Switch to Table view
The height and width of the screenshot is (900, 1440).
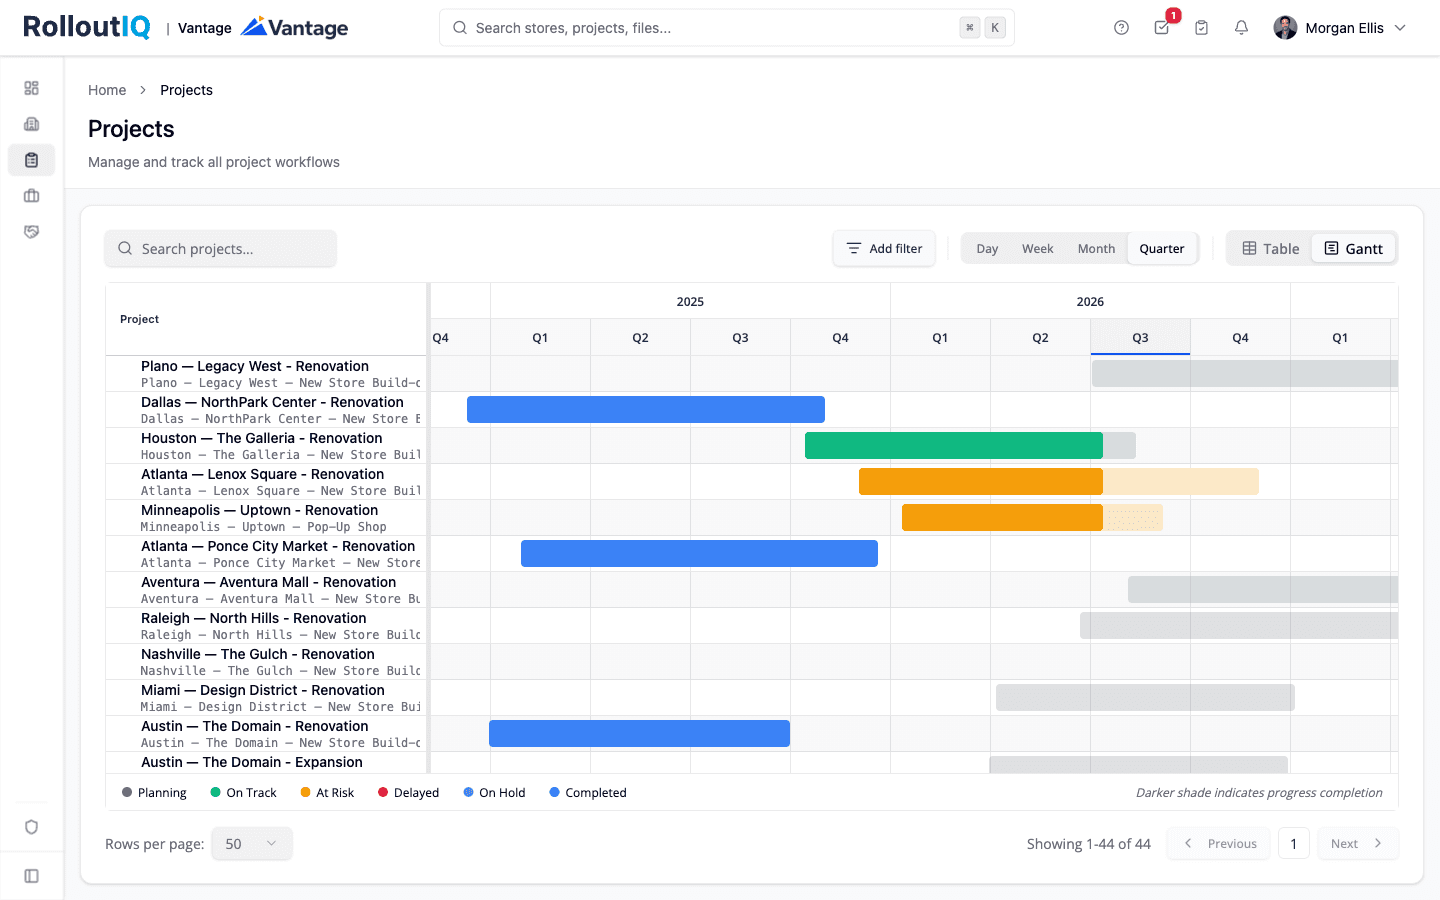pyautogui.click(x=1271, y=249)
